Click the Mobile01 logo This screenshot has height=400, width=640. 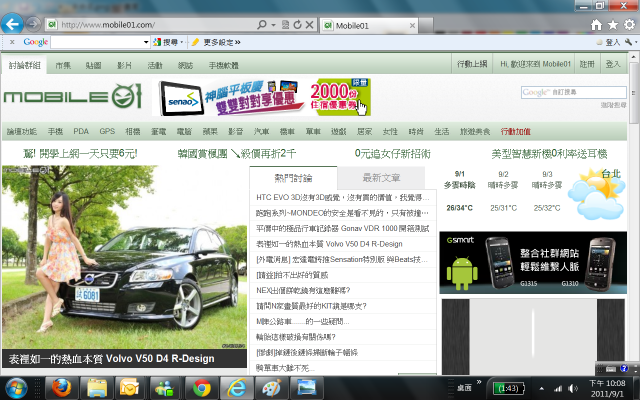(x=73, y=96)
